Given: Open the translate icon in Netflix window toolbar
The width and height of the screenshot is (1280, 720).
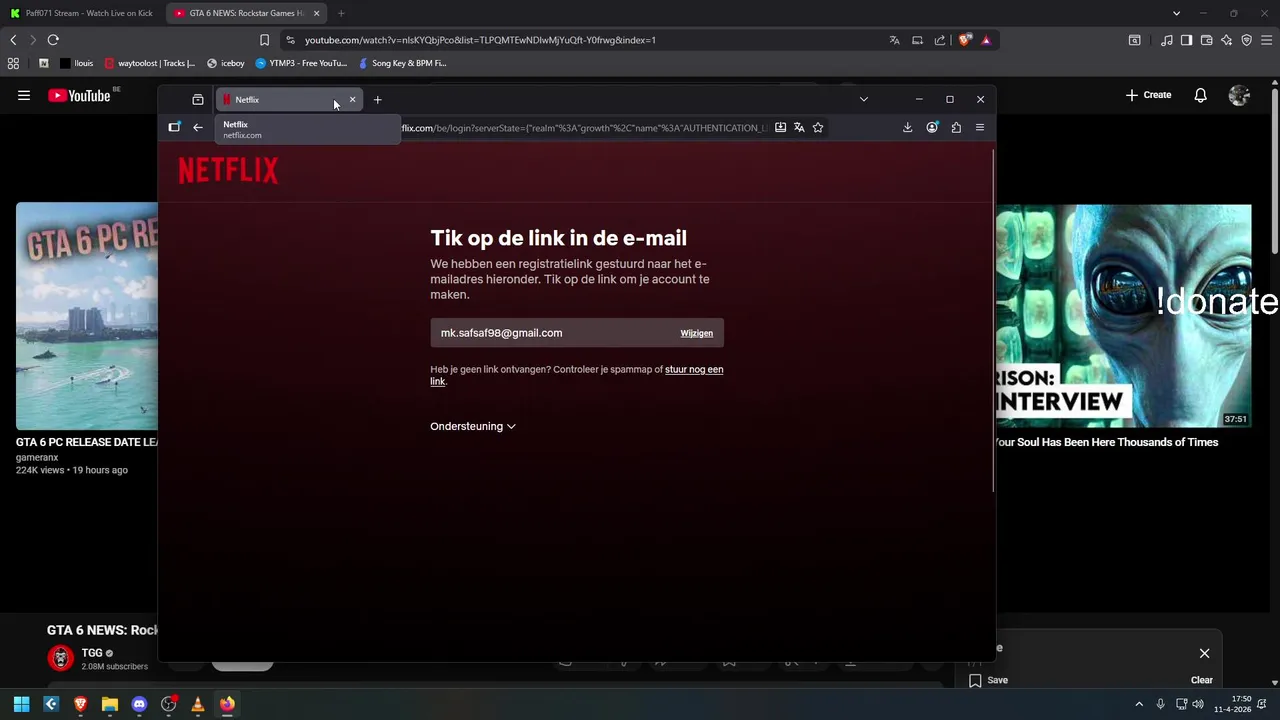Looking at the screenshot, I should coord(799,127).
